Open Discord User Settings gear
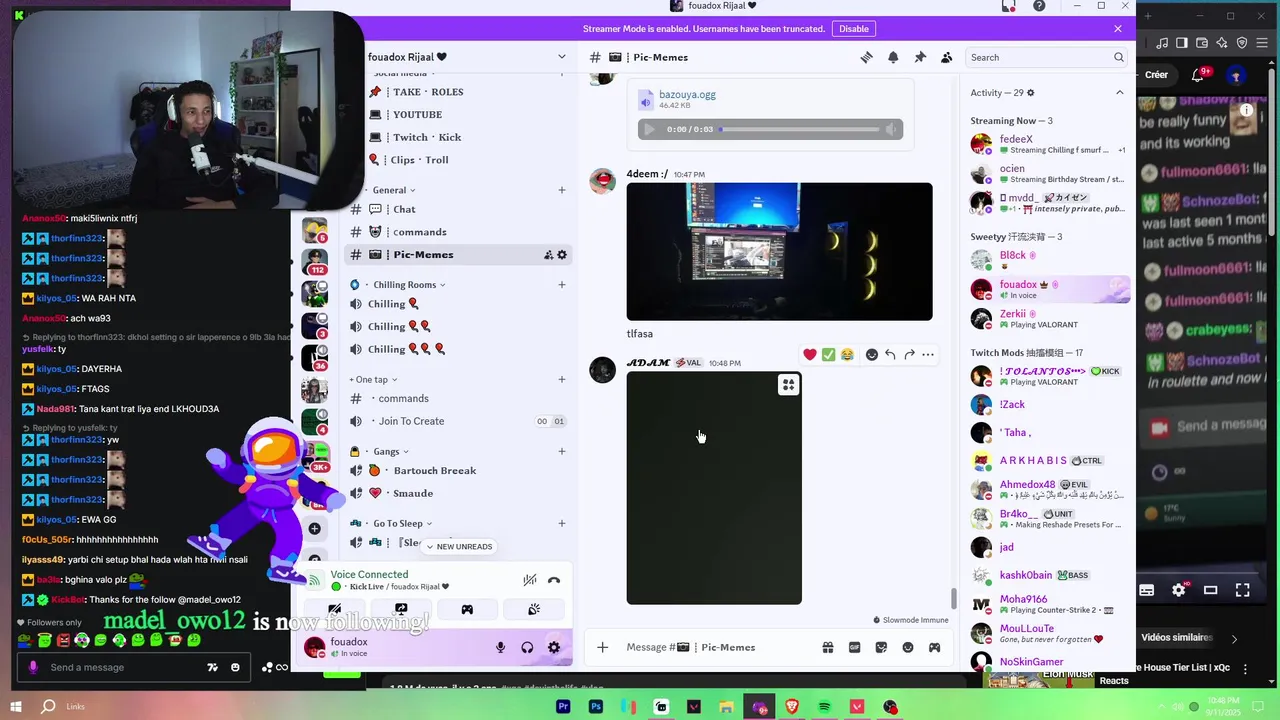1280x720 pixels. point(554,647)
